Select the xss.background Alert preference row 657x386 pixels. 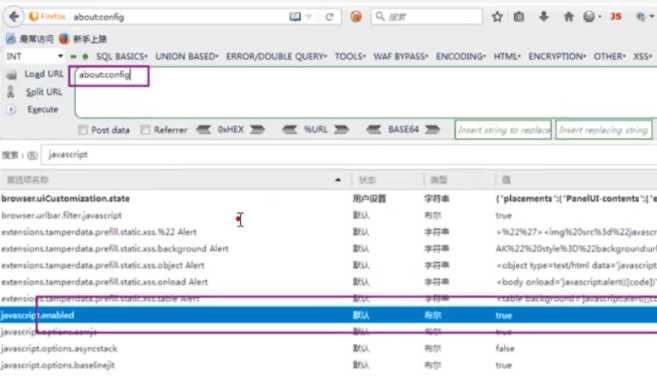328,249
